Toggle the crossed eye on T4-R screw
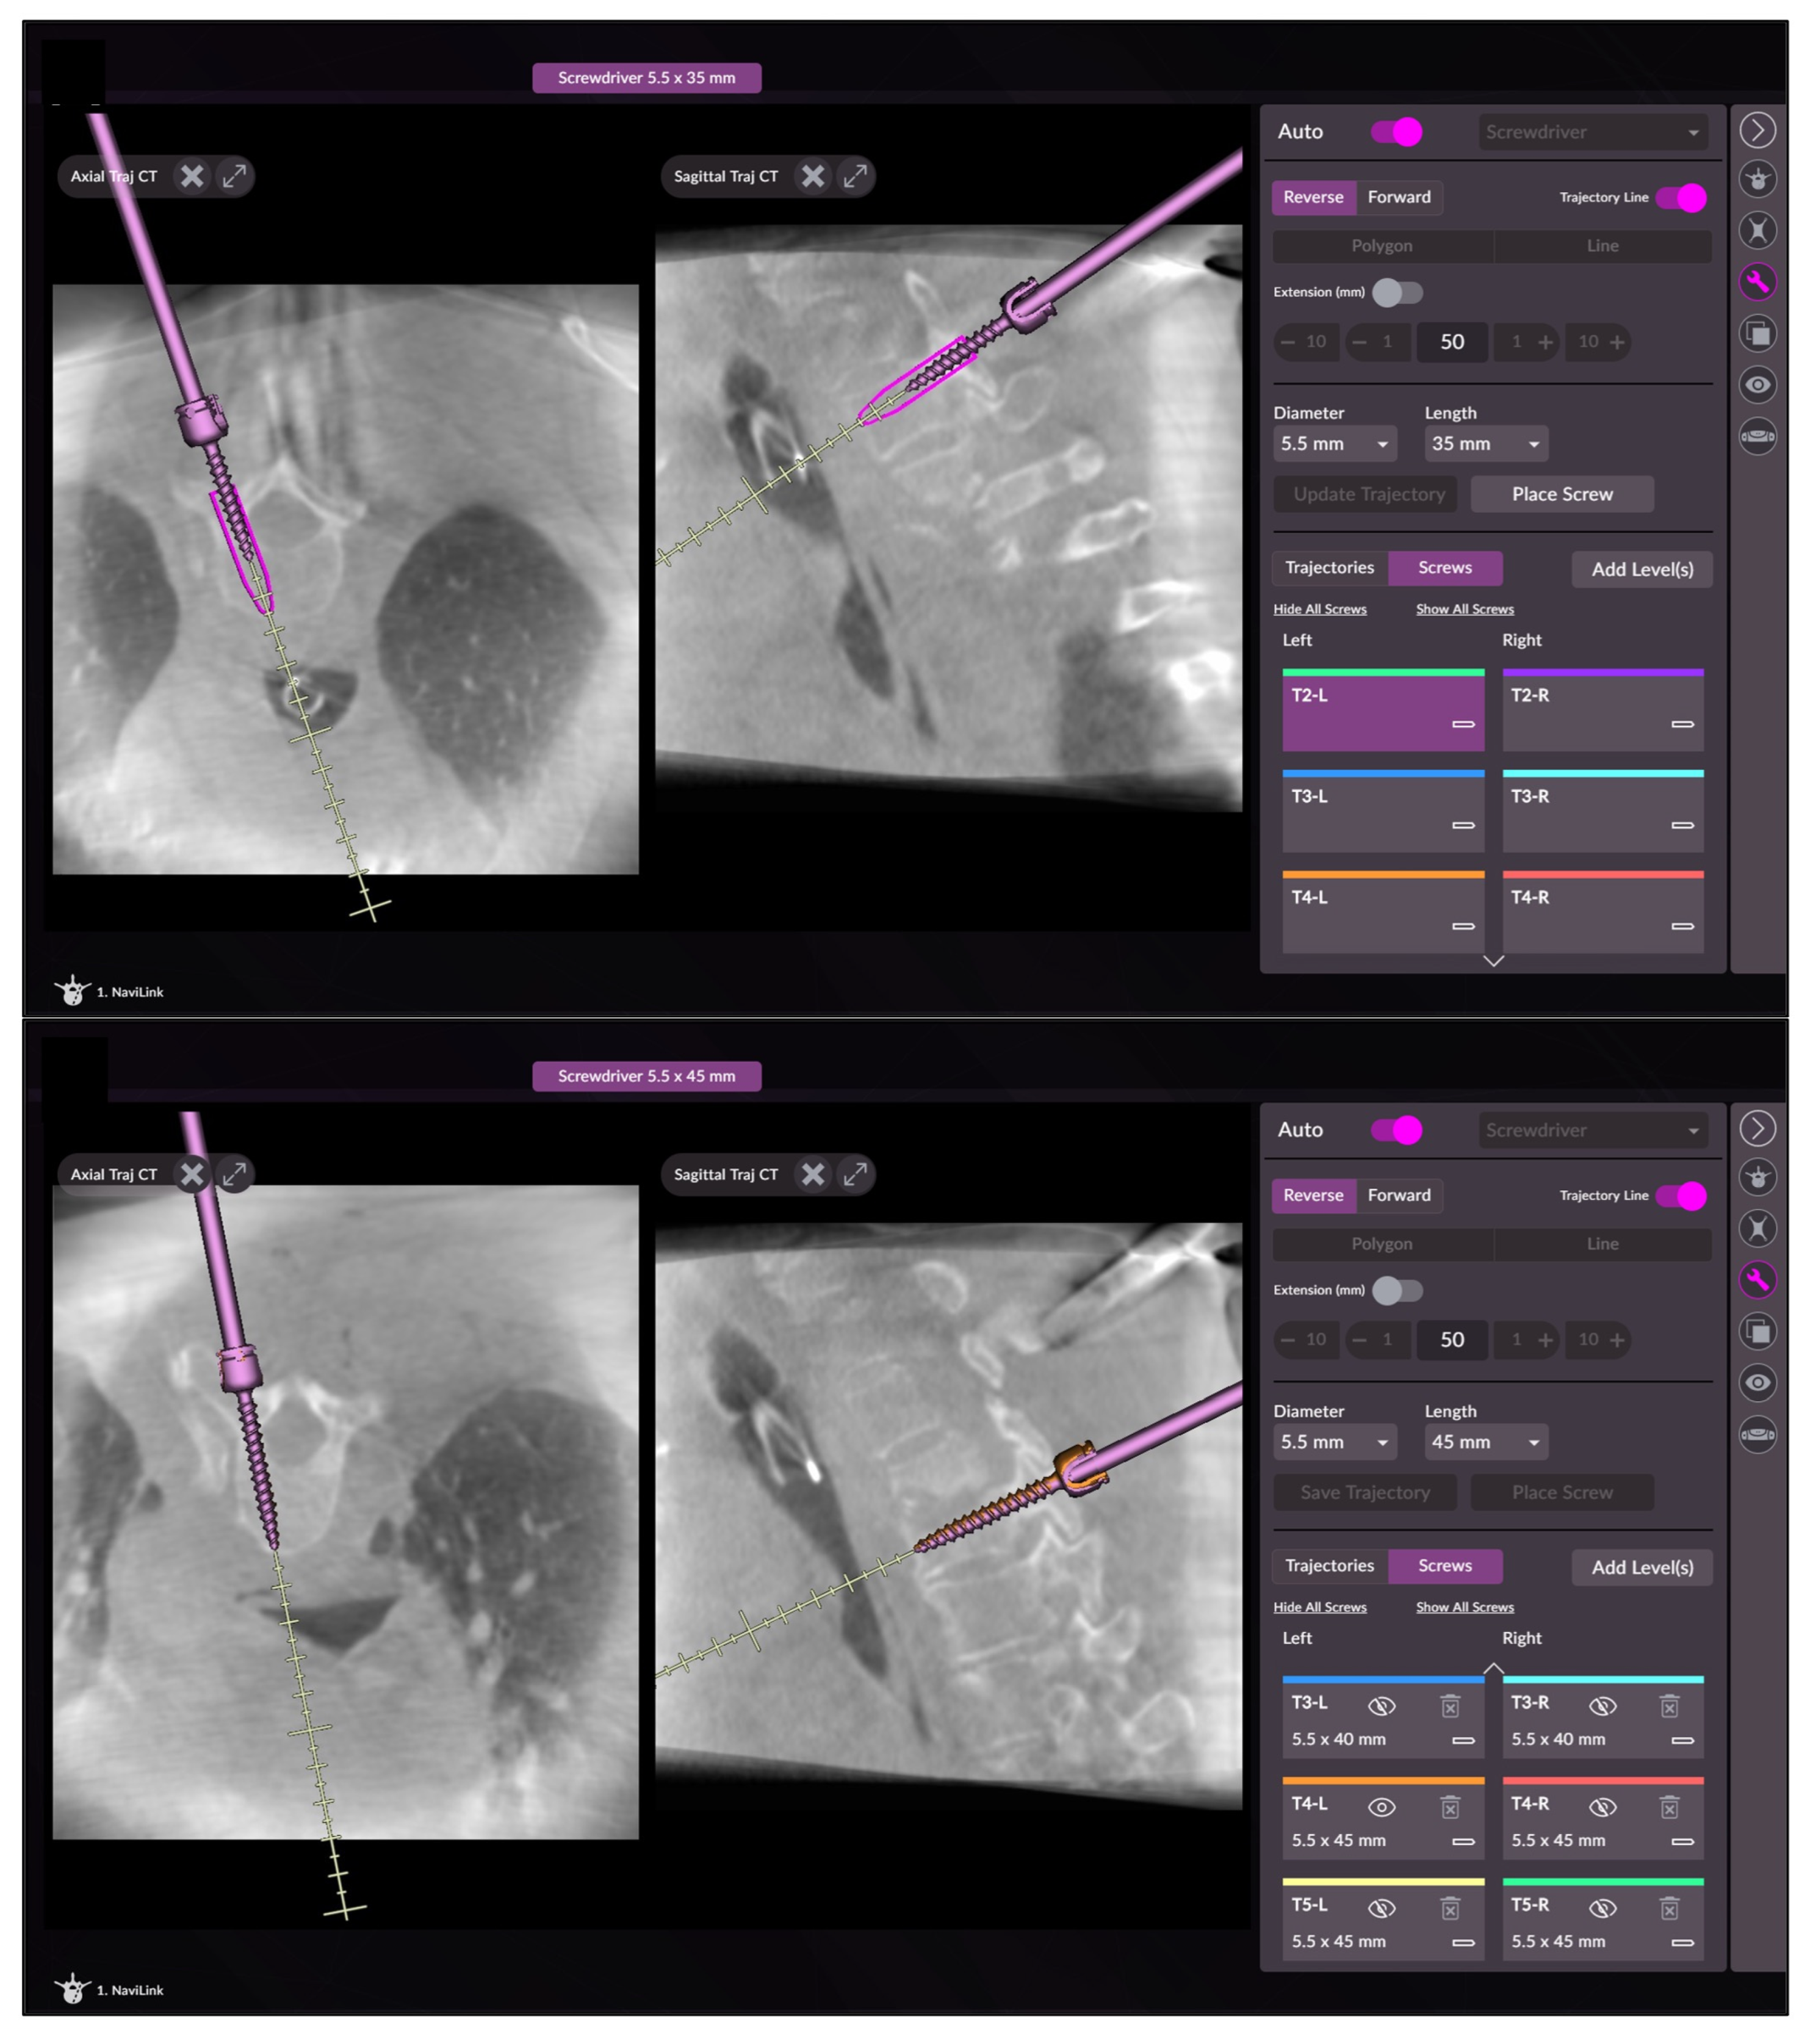 point(1602,1807)
